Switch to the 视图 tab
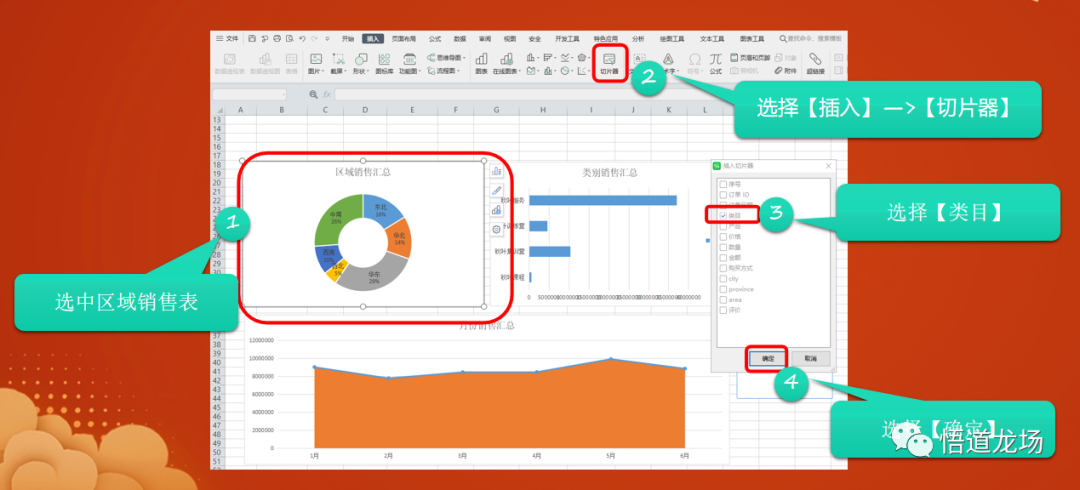Screen dimensions: 1080x490 pyautogui.click(x=510, y=39)
